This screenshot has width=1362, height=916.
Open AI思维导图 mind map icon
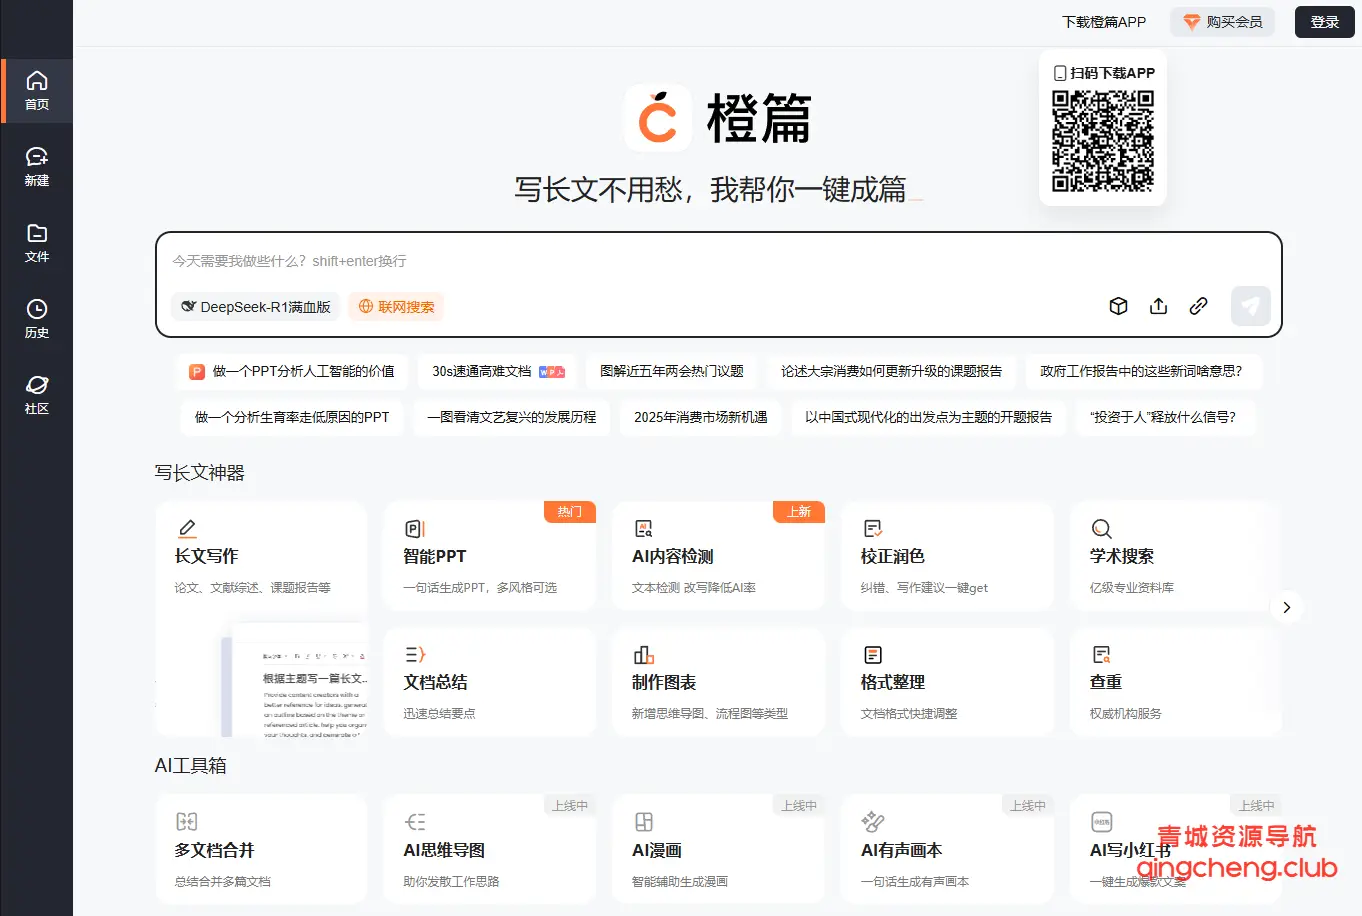tap(415, 821)
